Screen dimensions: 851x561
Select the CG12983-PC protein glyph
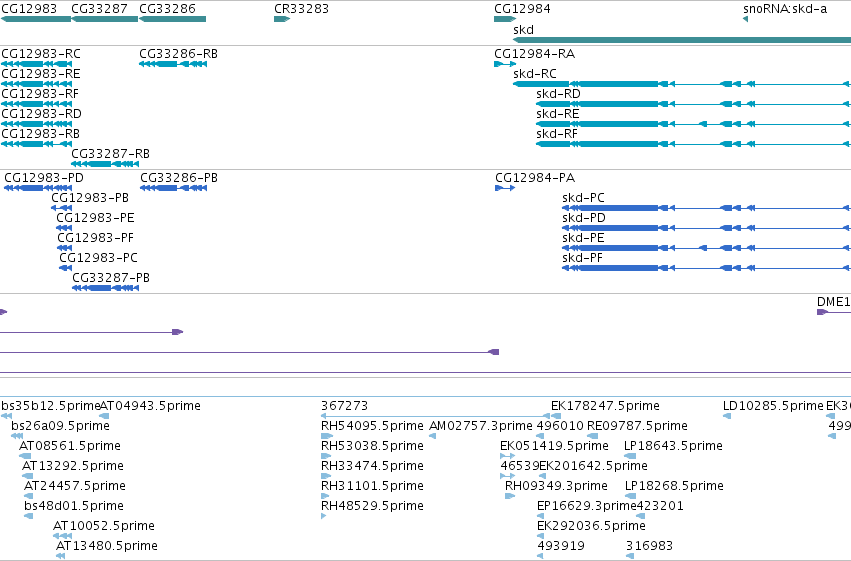tap(66, 268)
